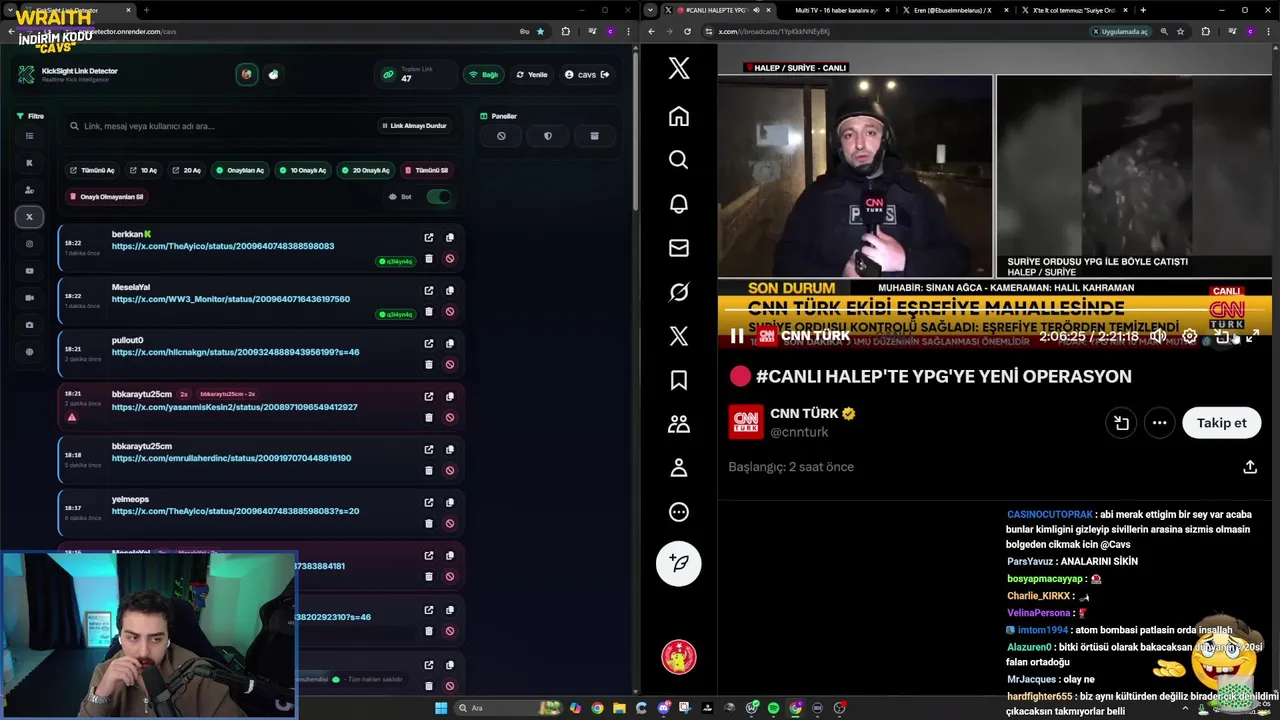Click Yenile refresh button

[532, 74]
